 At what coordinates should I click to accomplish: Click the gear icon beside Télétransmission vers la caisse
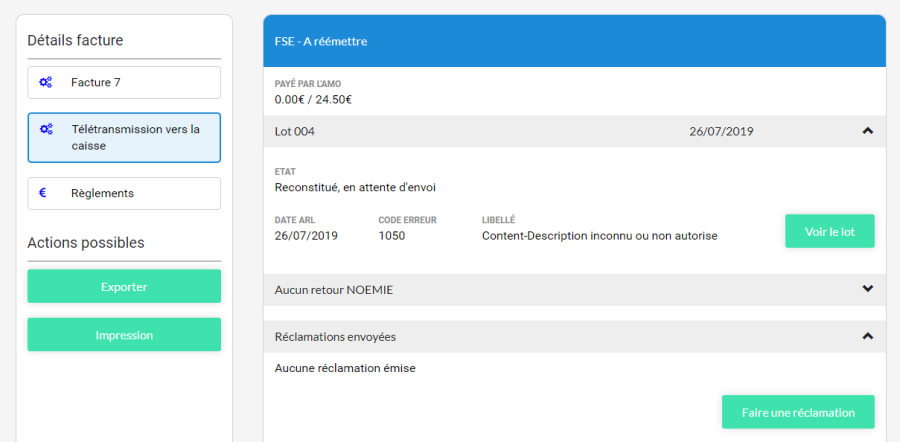46,129
